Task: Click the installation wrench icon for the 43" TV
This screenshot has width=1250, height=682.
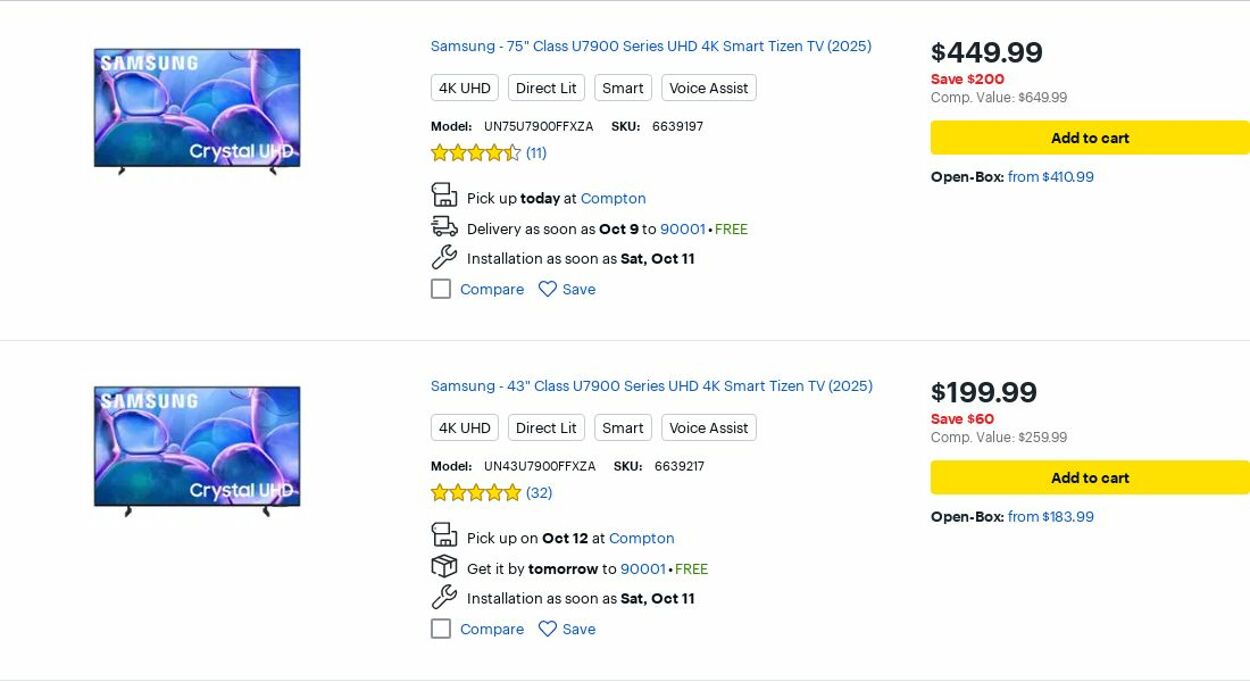Action: (444, 598)
